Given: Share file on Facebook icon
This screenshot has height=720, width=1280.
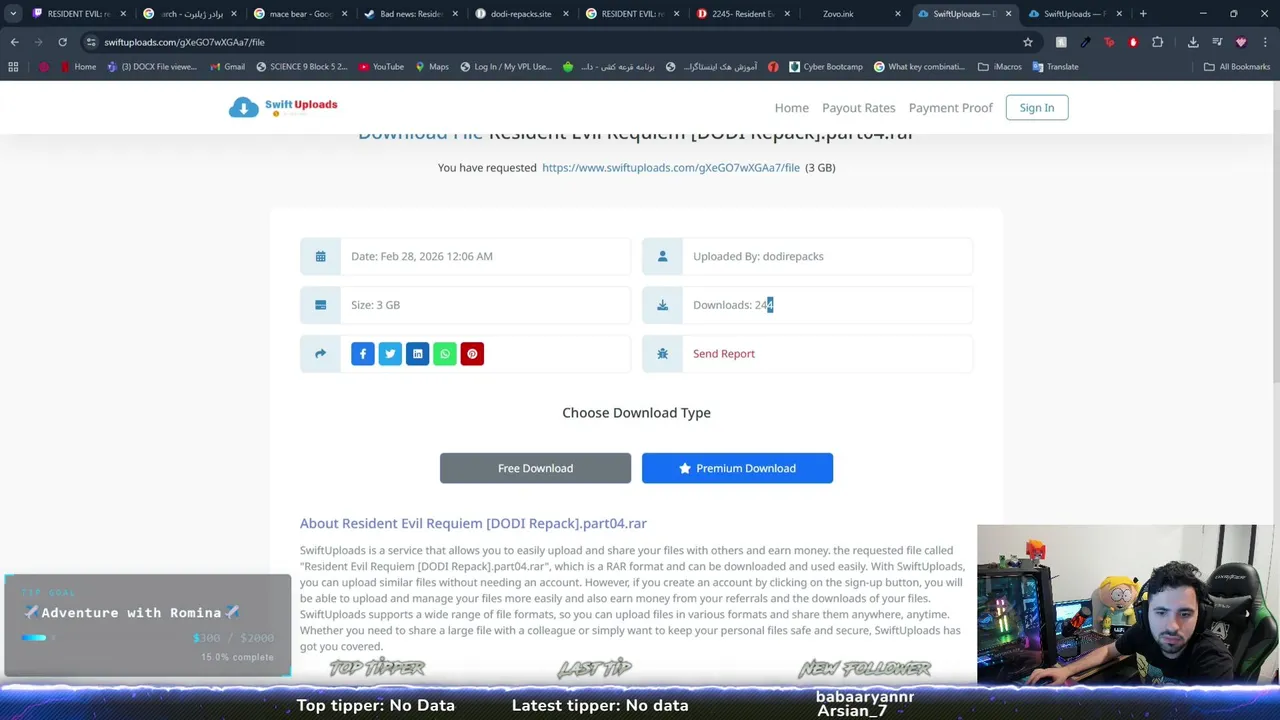Looking at the screenshot, I should point(363,354).
